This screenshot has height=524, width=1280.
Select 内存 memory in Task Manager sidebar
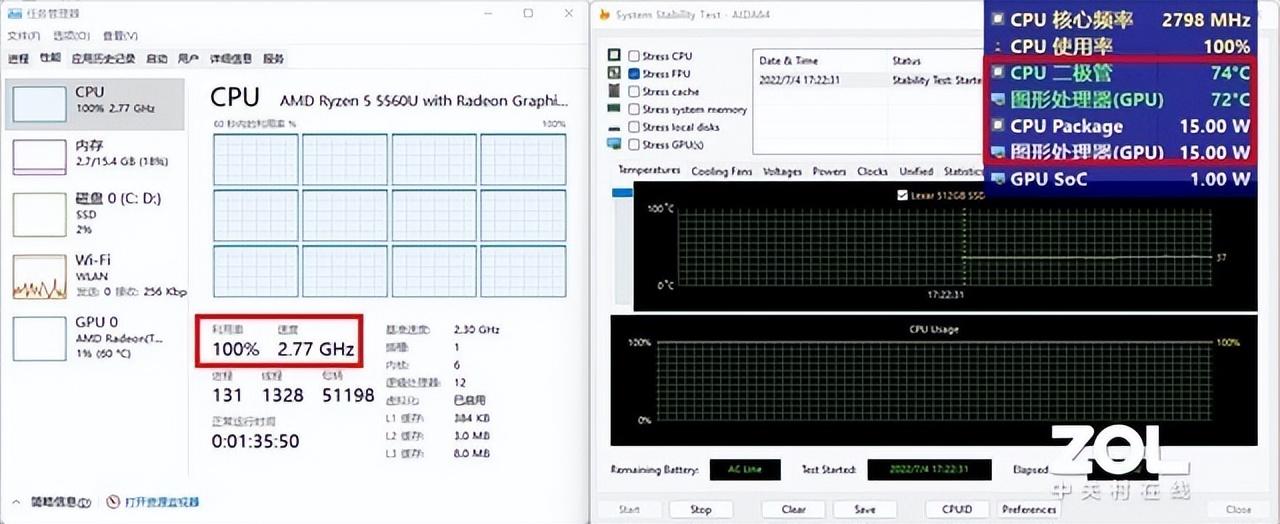point(95,157)
